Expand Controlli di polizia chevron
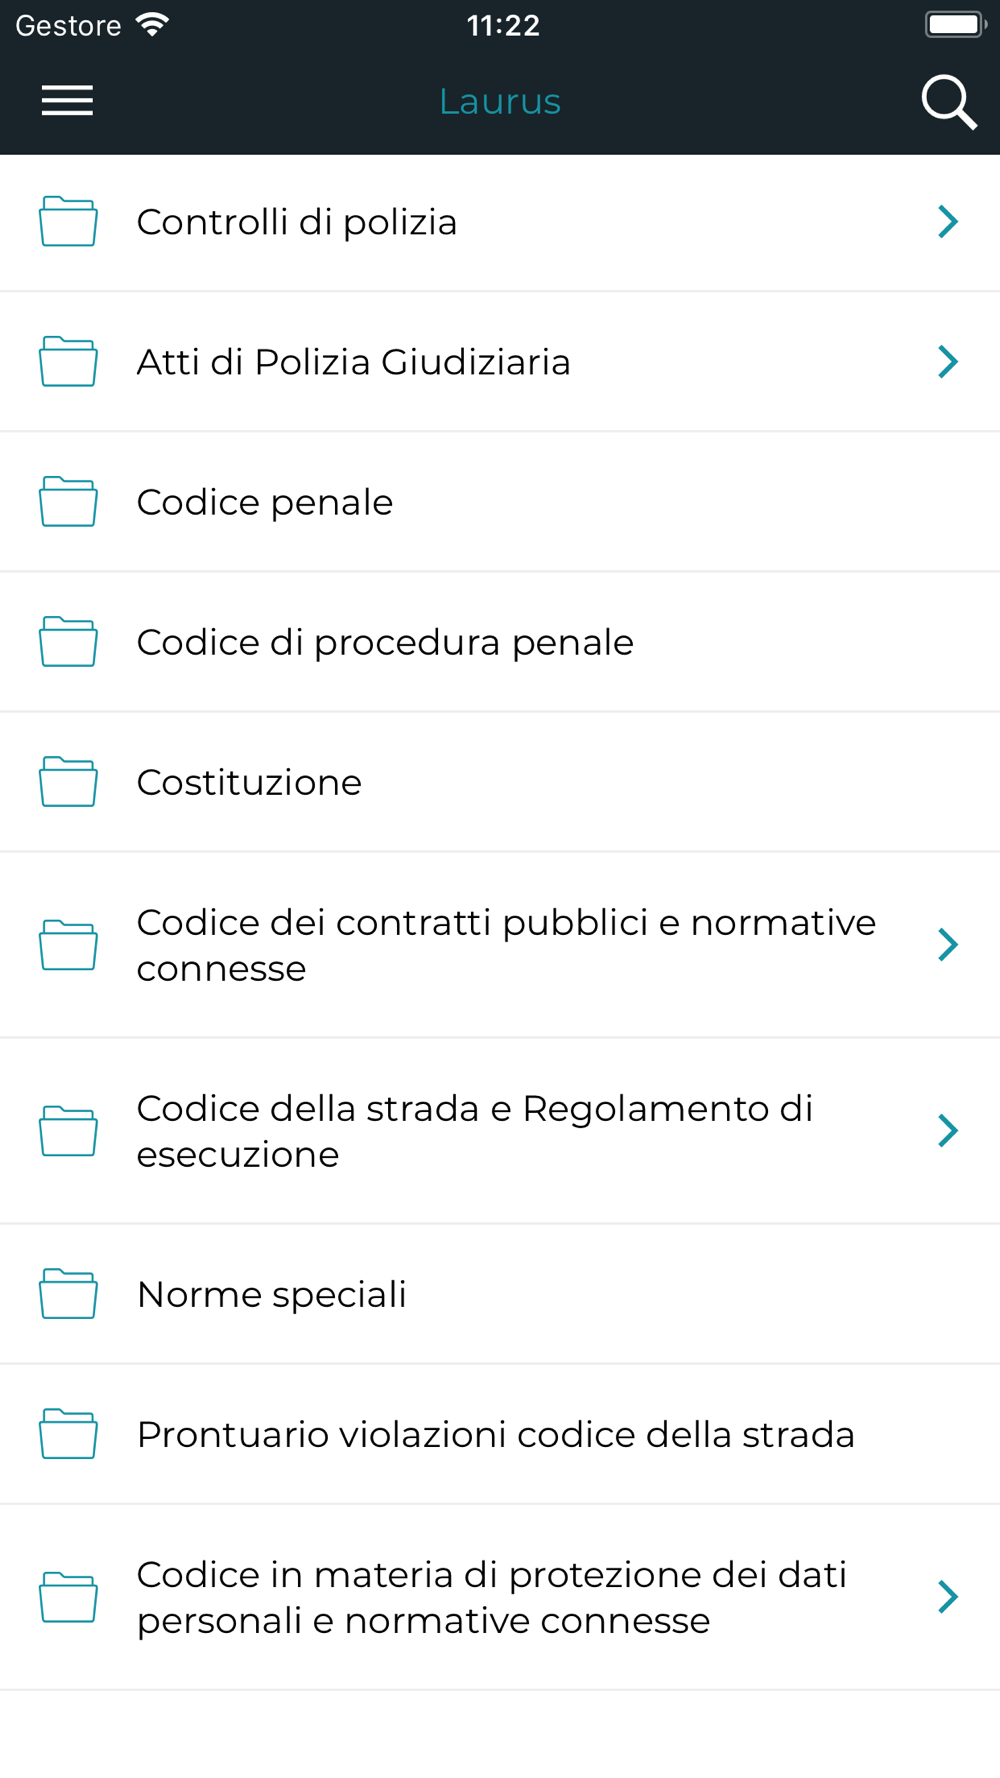The height and width of the screenshot is (1778, 1000). [x=947, y=221]
